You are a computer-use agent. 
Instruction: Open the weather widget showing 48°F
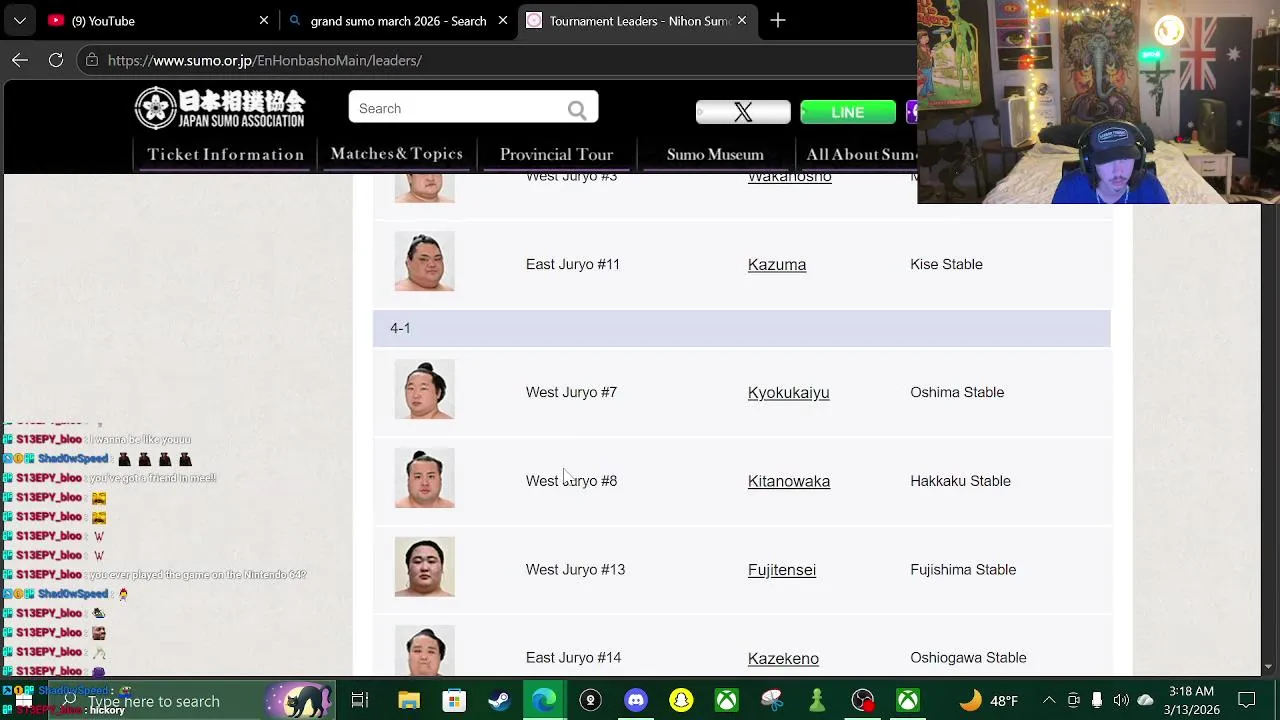[x=988, y=701]
